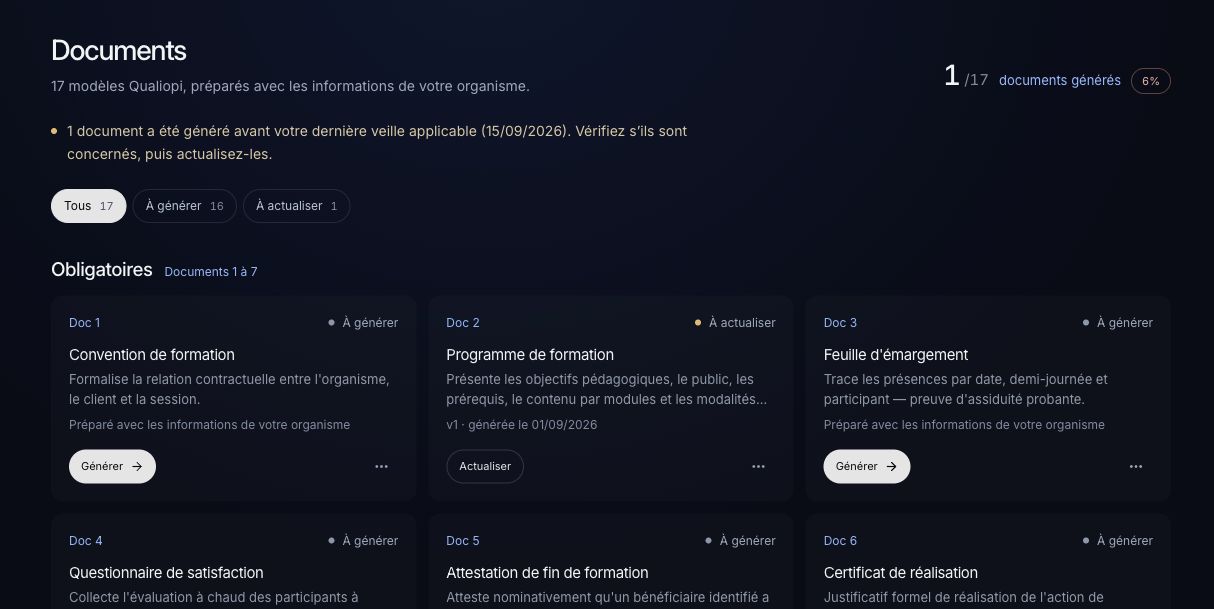Select the Tous filter tab
This screenshot has height=609, width=1214.
[x=89, y=206]
